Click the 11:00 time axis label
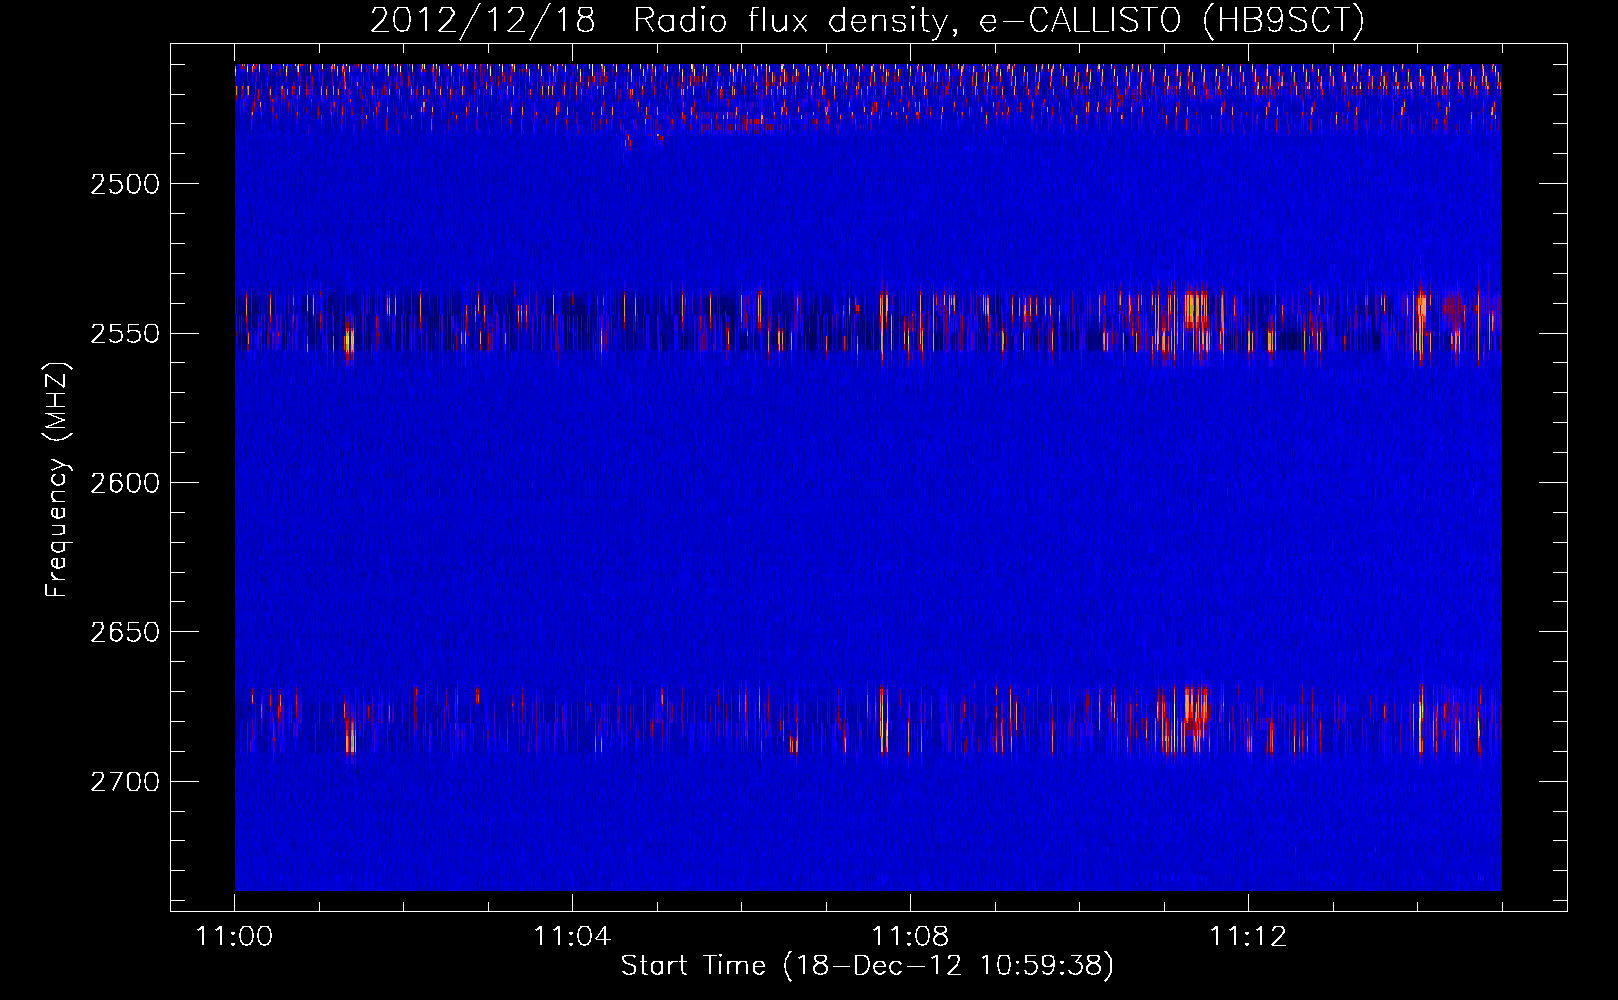 pos(234,937)
